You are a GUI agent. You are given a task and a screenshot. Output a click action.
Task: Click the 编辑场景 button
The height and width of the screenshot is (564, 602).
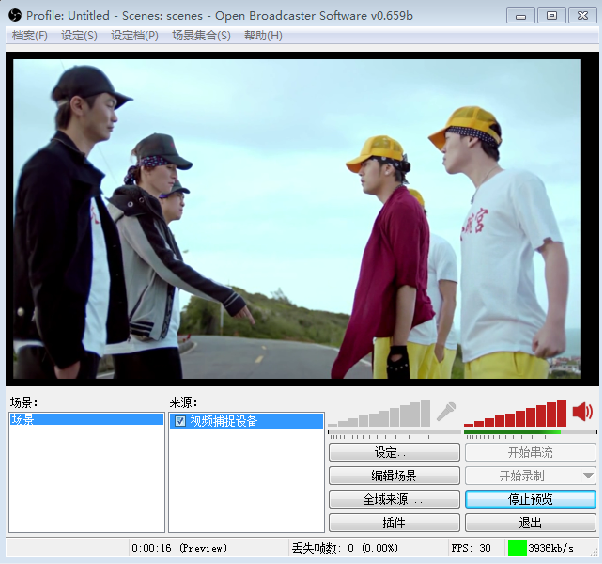click(x=394, y=476)
